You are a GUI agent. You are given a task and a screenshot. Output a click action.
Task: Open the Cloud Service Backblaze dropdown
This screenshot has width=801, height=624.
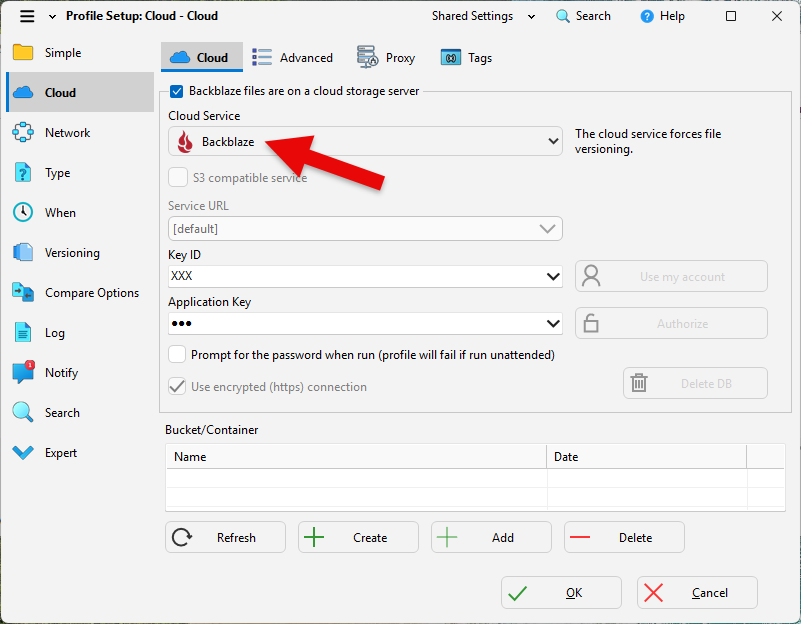coord(365,141)
